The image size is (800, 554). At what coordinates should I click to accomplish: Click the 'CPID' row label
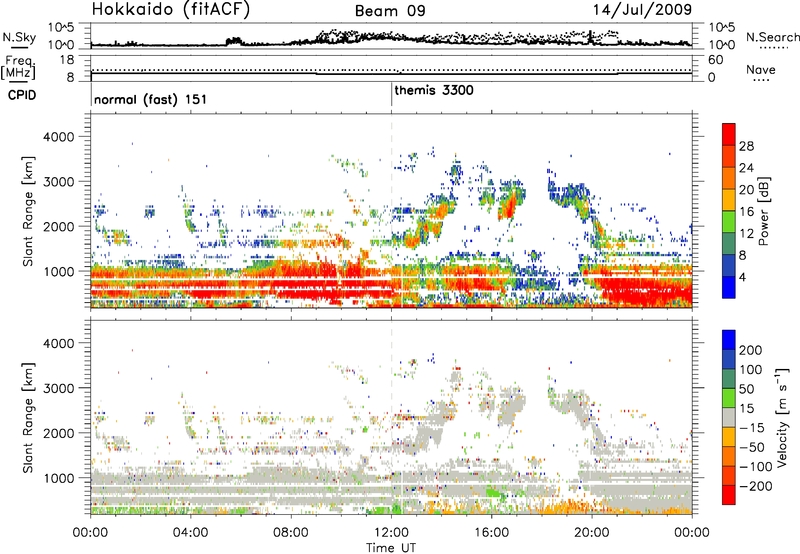[x=22, y=95]
